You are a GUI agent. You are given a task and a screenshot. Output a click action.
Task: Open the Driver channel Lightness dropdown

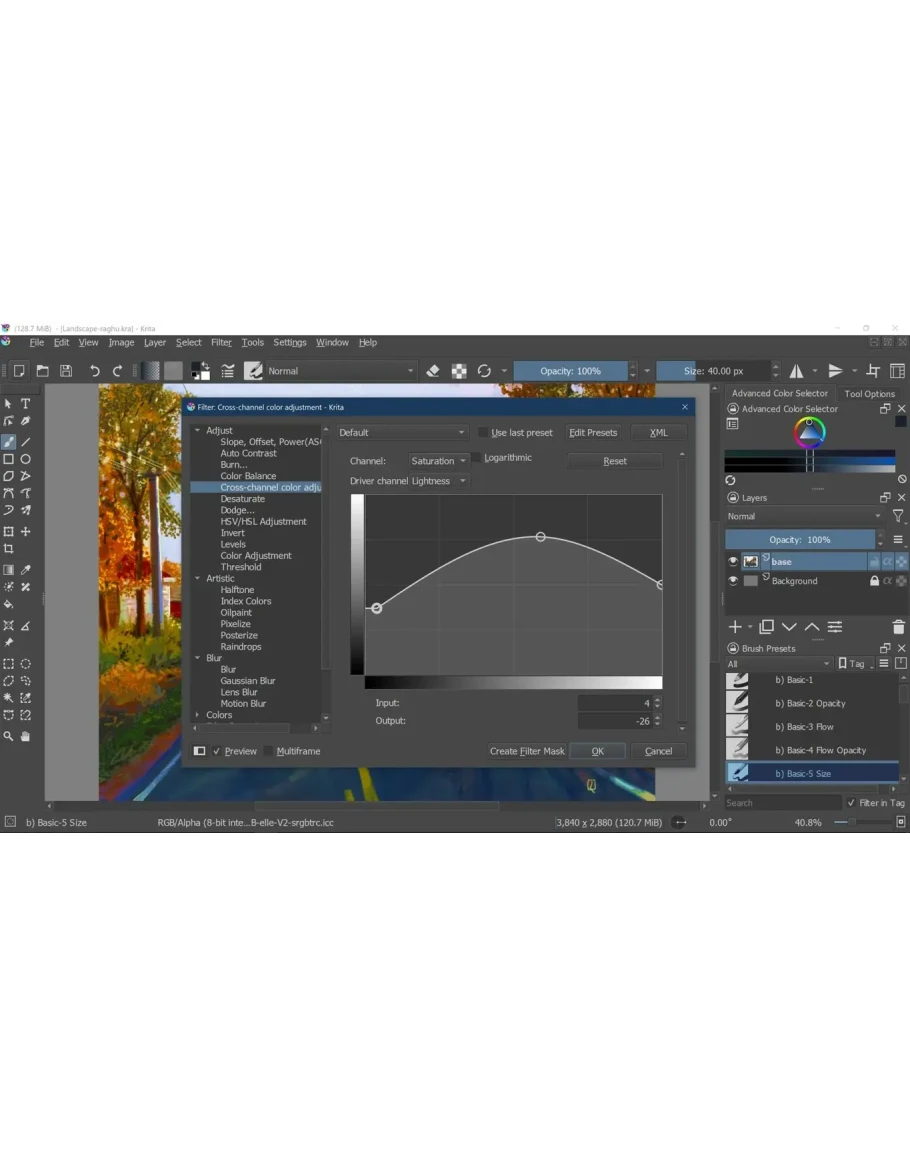click(438, 481)
